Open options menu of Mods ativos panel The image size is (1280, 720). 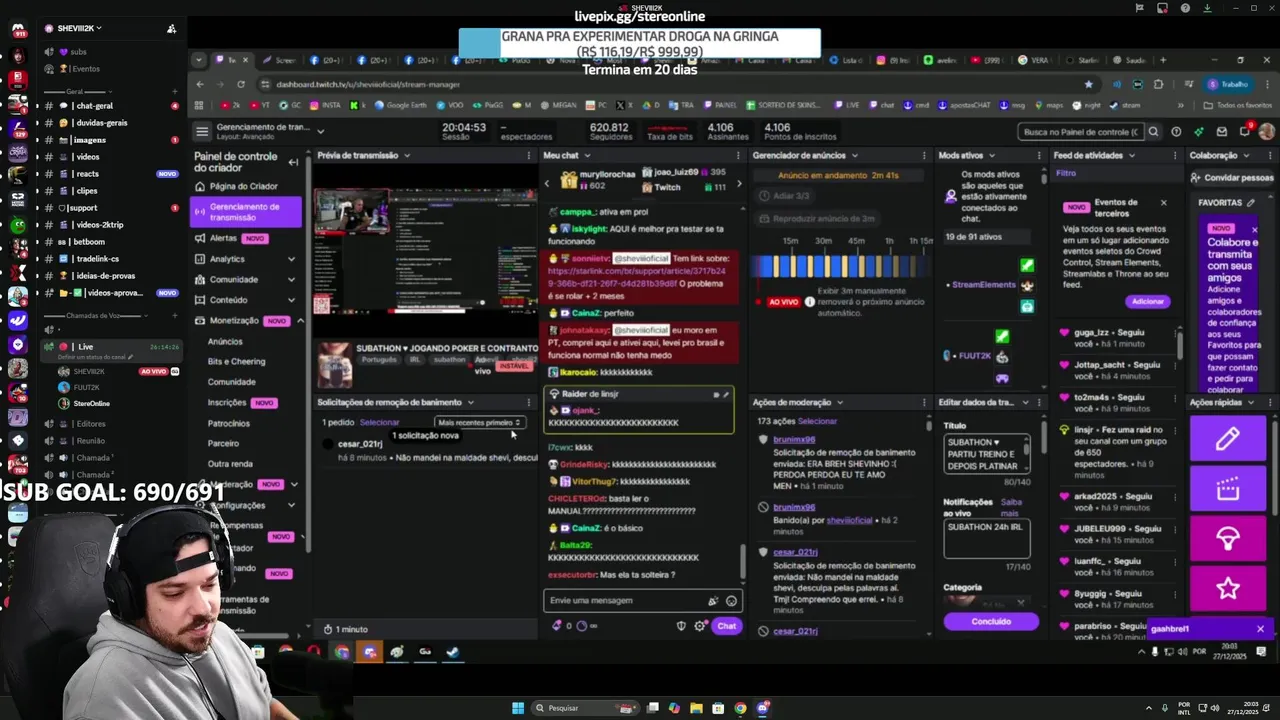1039,155
